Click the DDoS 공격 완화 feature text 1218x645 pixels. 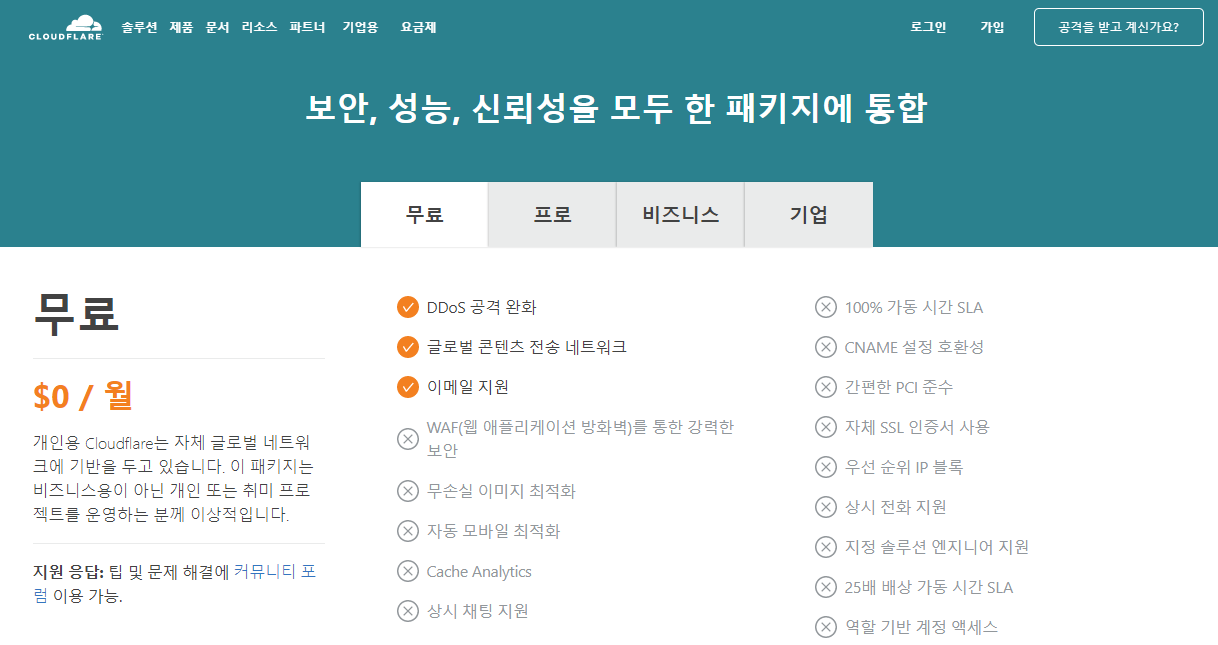482,307
